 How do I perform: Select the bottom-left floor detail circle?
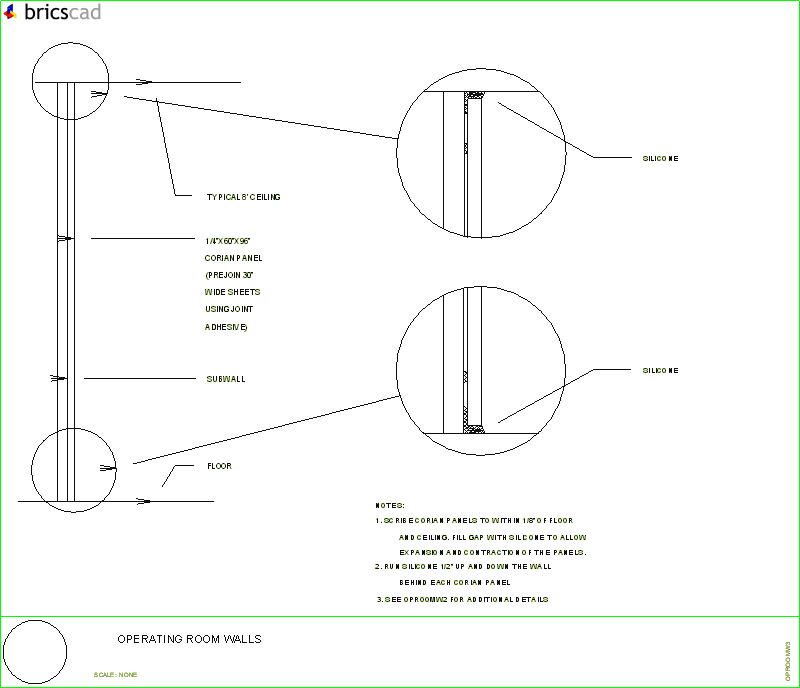click(x=73, y=470)
